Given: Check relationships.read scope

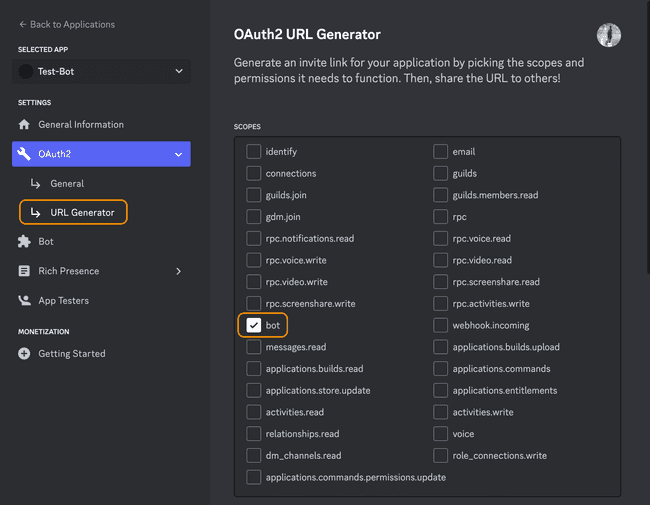Looking at the screenshot, I should (254, 434).
